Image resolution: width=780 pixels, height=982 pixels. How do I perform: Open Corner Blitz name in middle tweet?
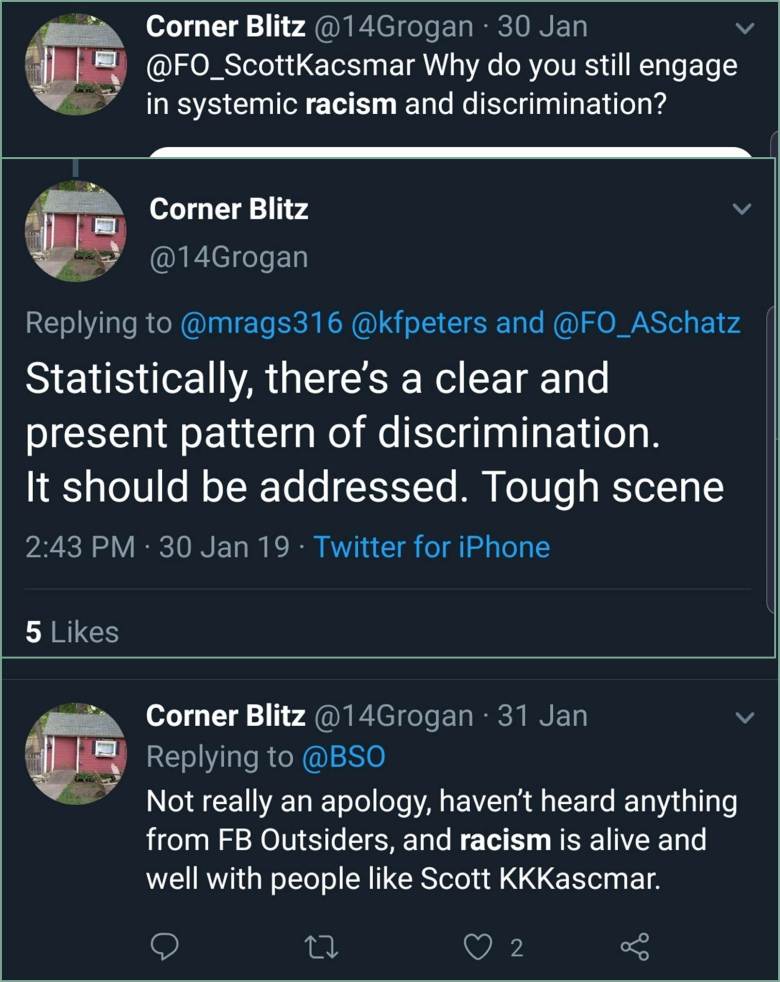click(228, 209)
